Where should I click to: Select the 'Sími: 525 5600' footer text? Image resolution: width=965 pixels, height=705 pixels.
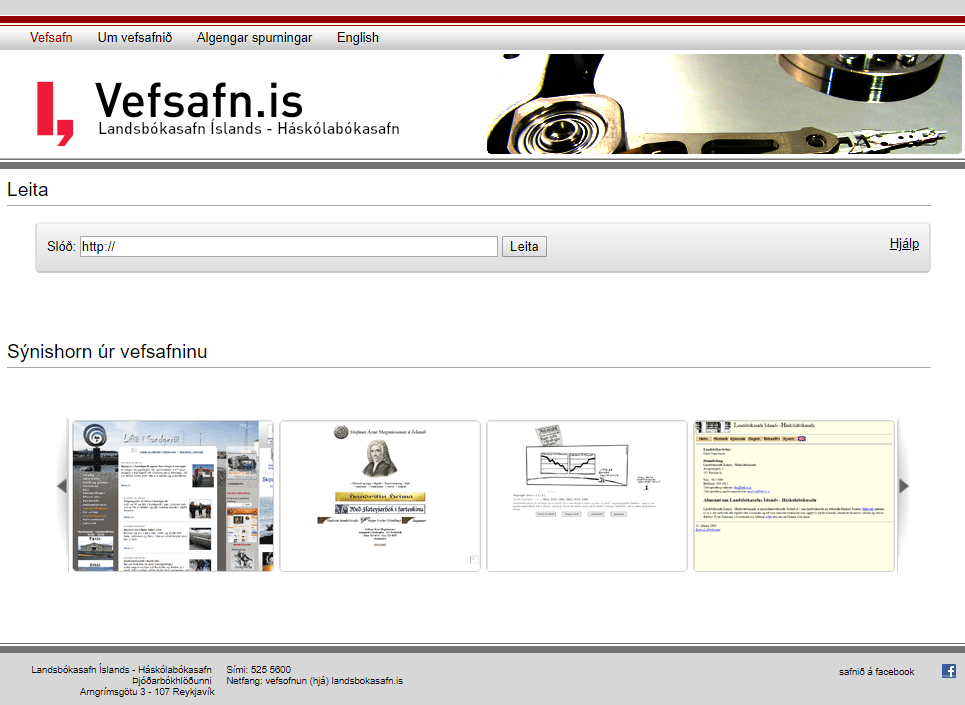click(x=258, y=669)
